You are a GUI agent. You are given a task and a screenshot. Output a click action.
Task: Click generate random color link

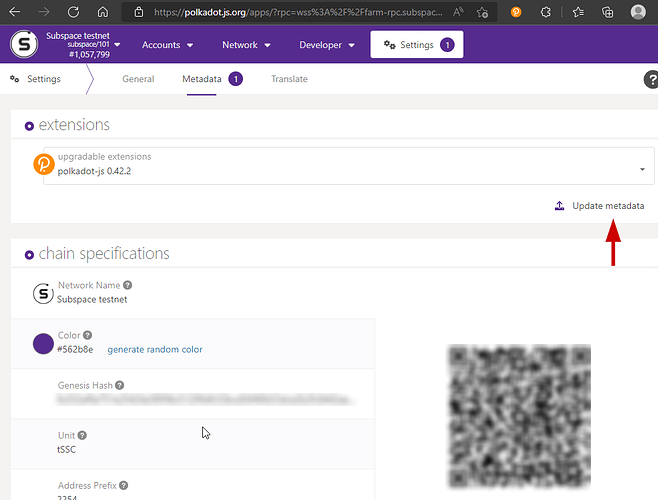154,349
